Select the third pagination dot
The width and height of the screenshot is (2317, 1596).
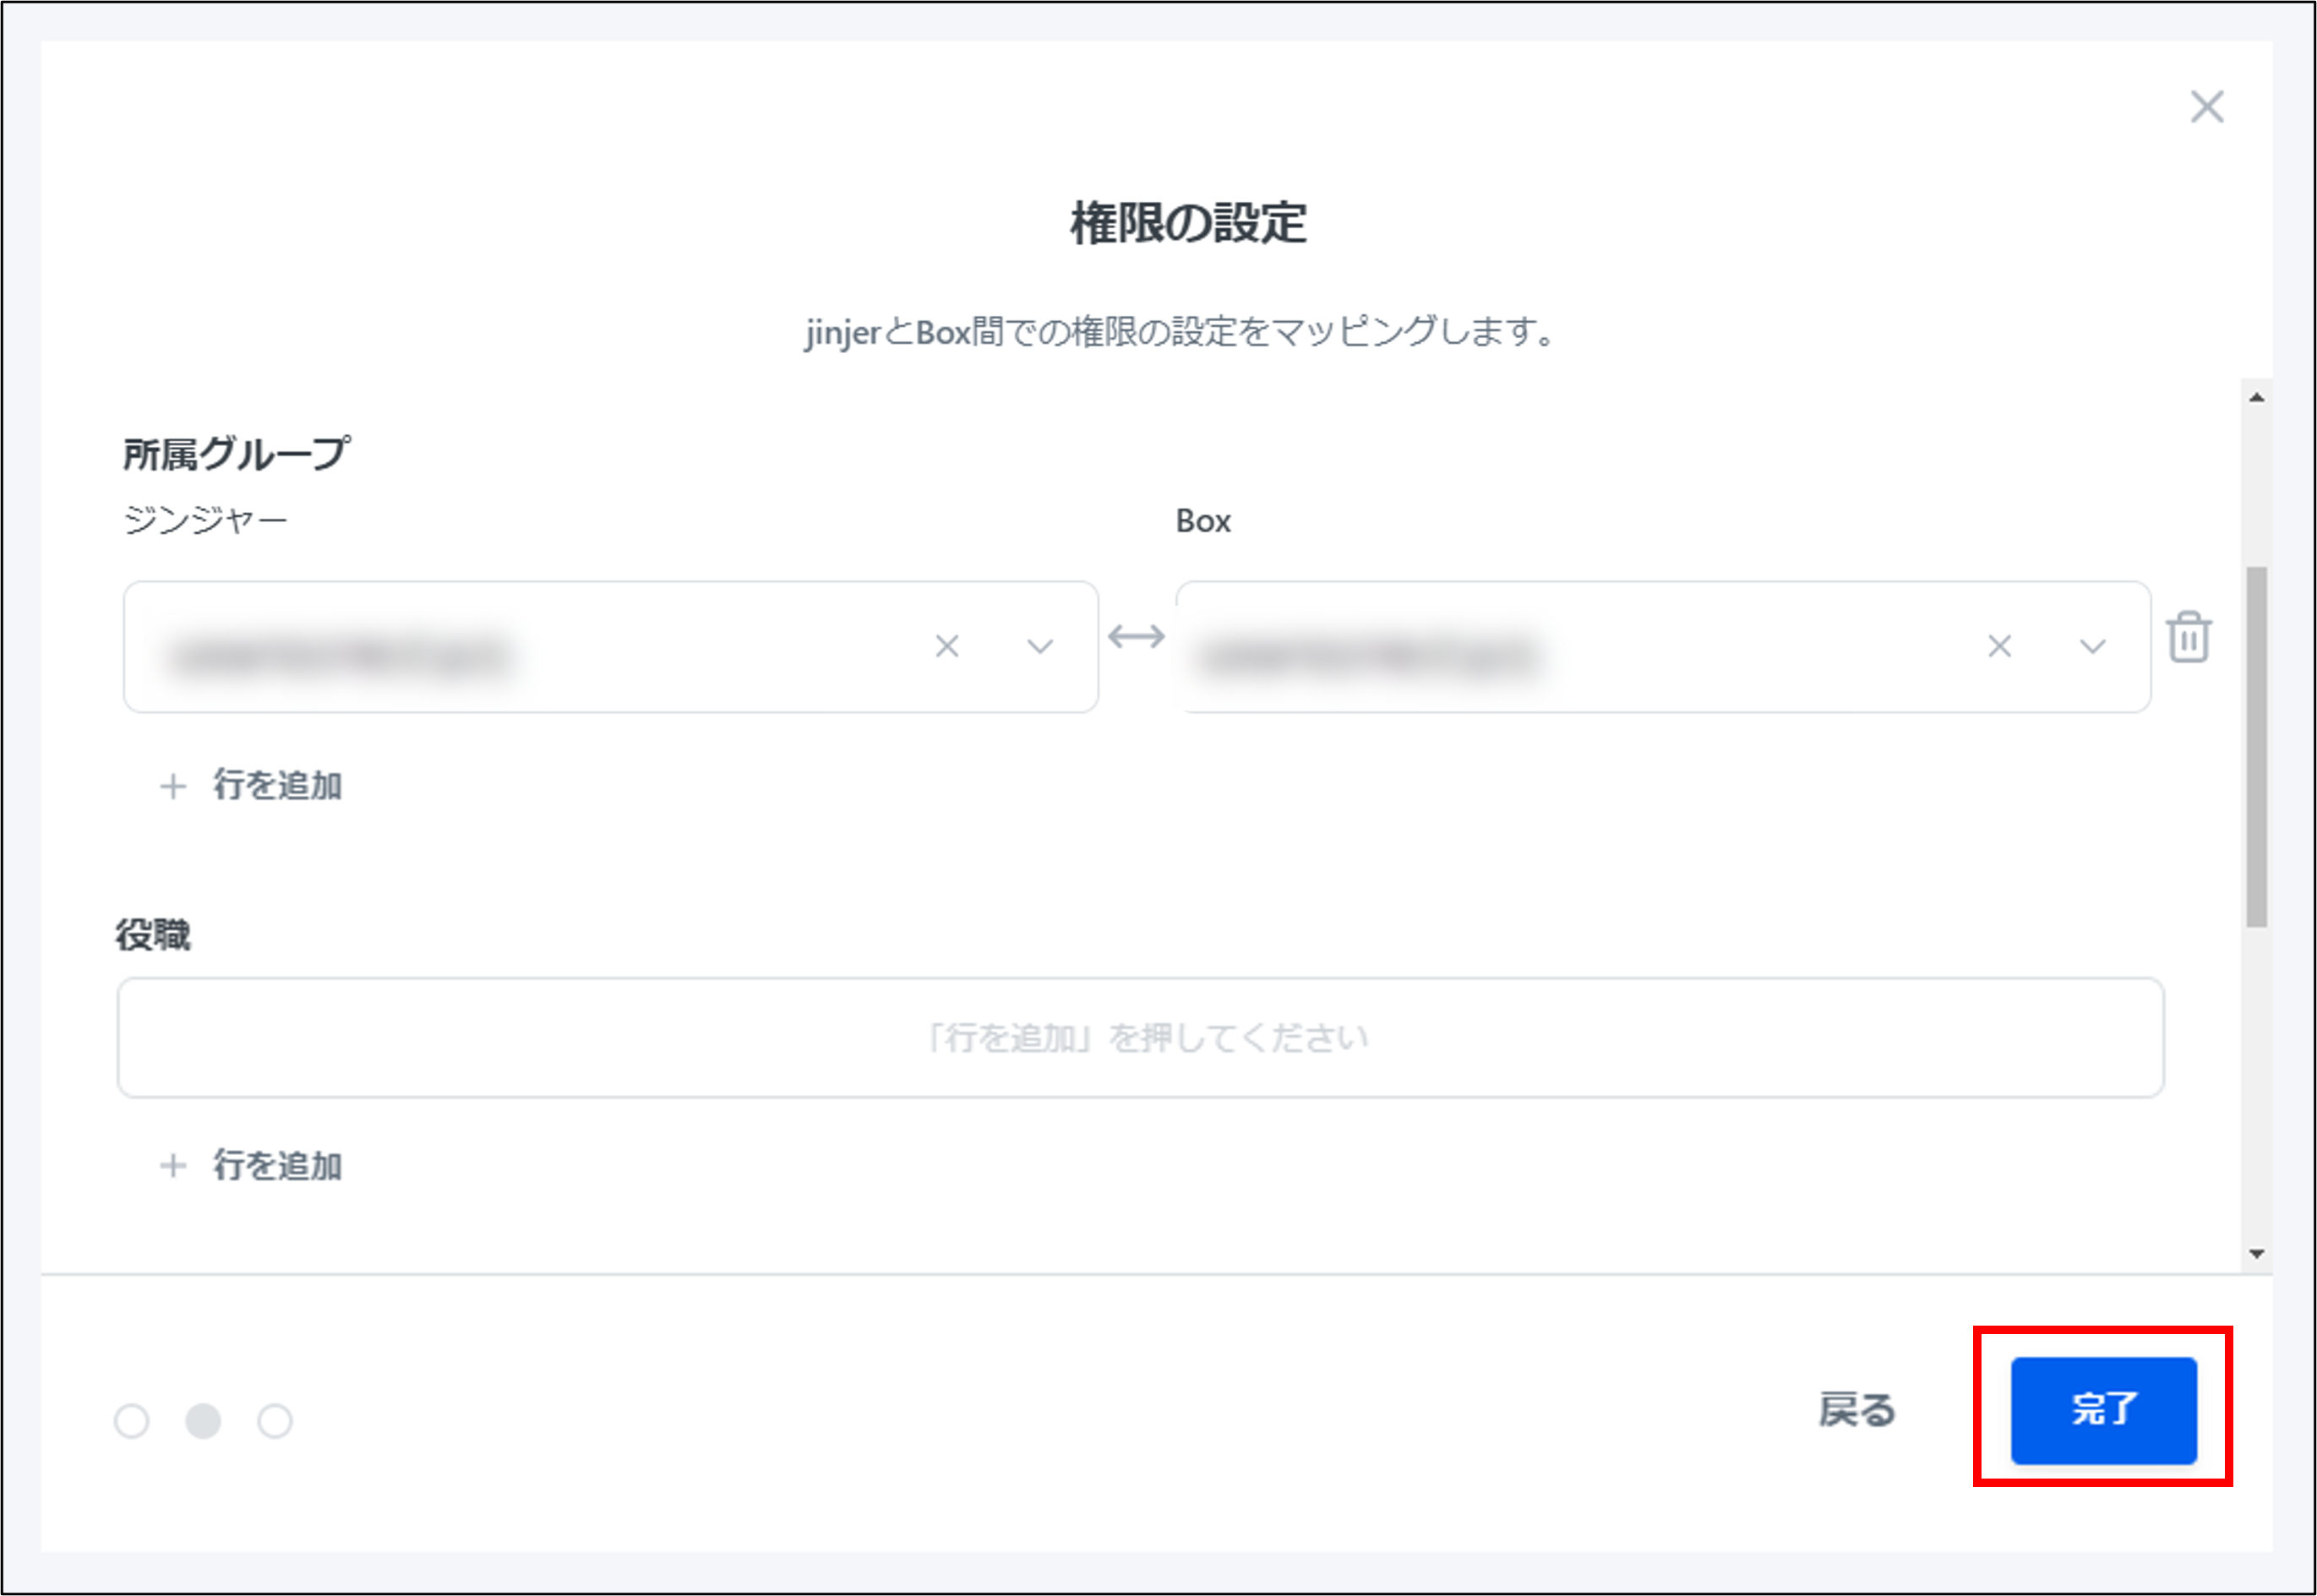(x=276, y=1420)
